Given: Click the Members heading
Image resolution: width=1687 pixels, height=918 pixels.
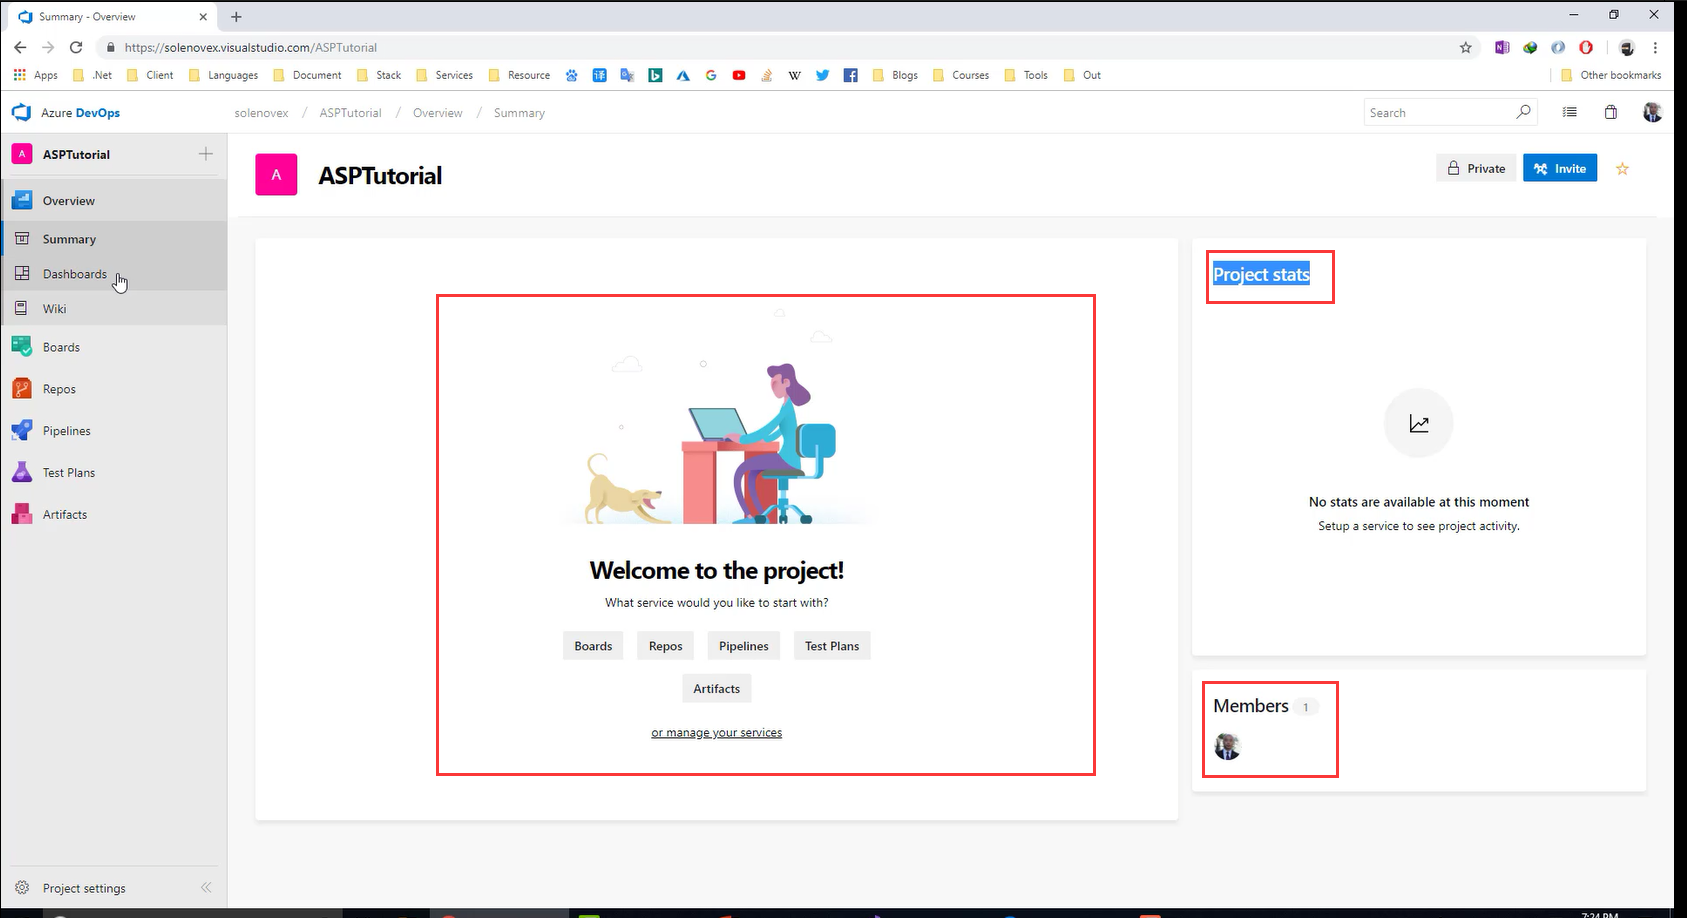Looking at the screenshot, I should 1251,706.
